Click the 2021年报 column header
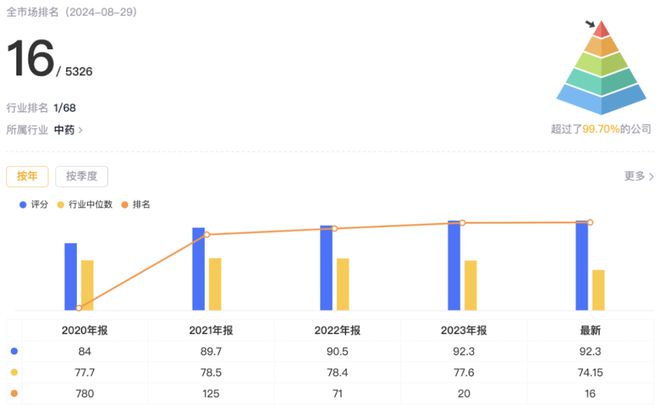Viewport: 660px width, 415px height. (211, 330)
